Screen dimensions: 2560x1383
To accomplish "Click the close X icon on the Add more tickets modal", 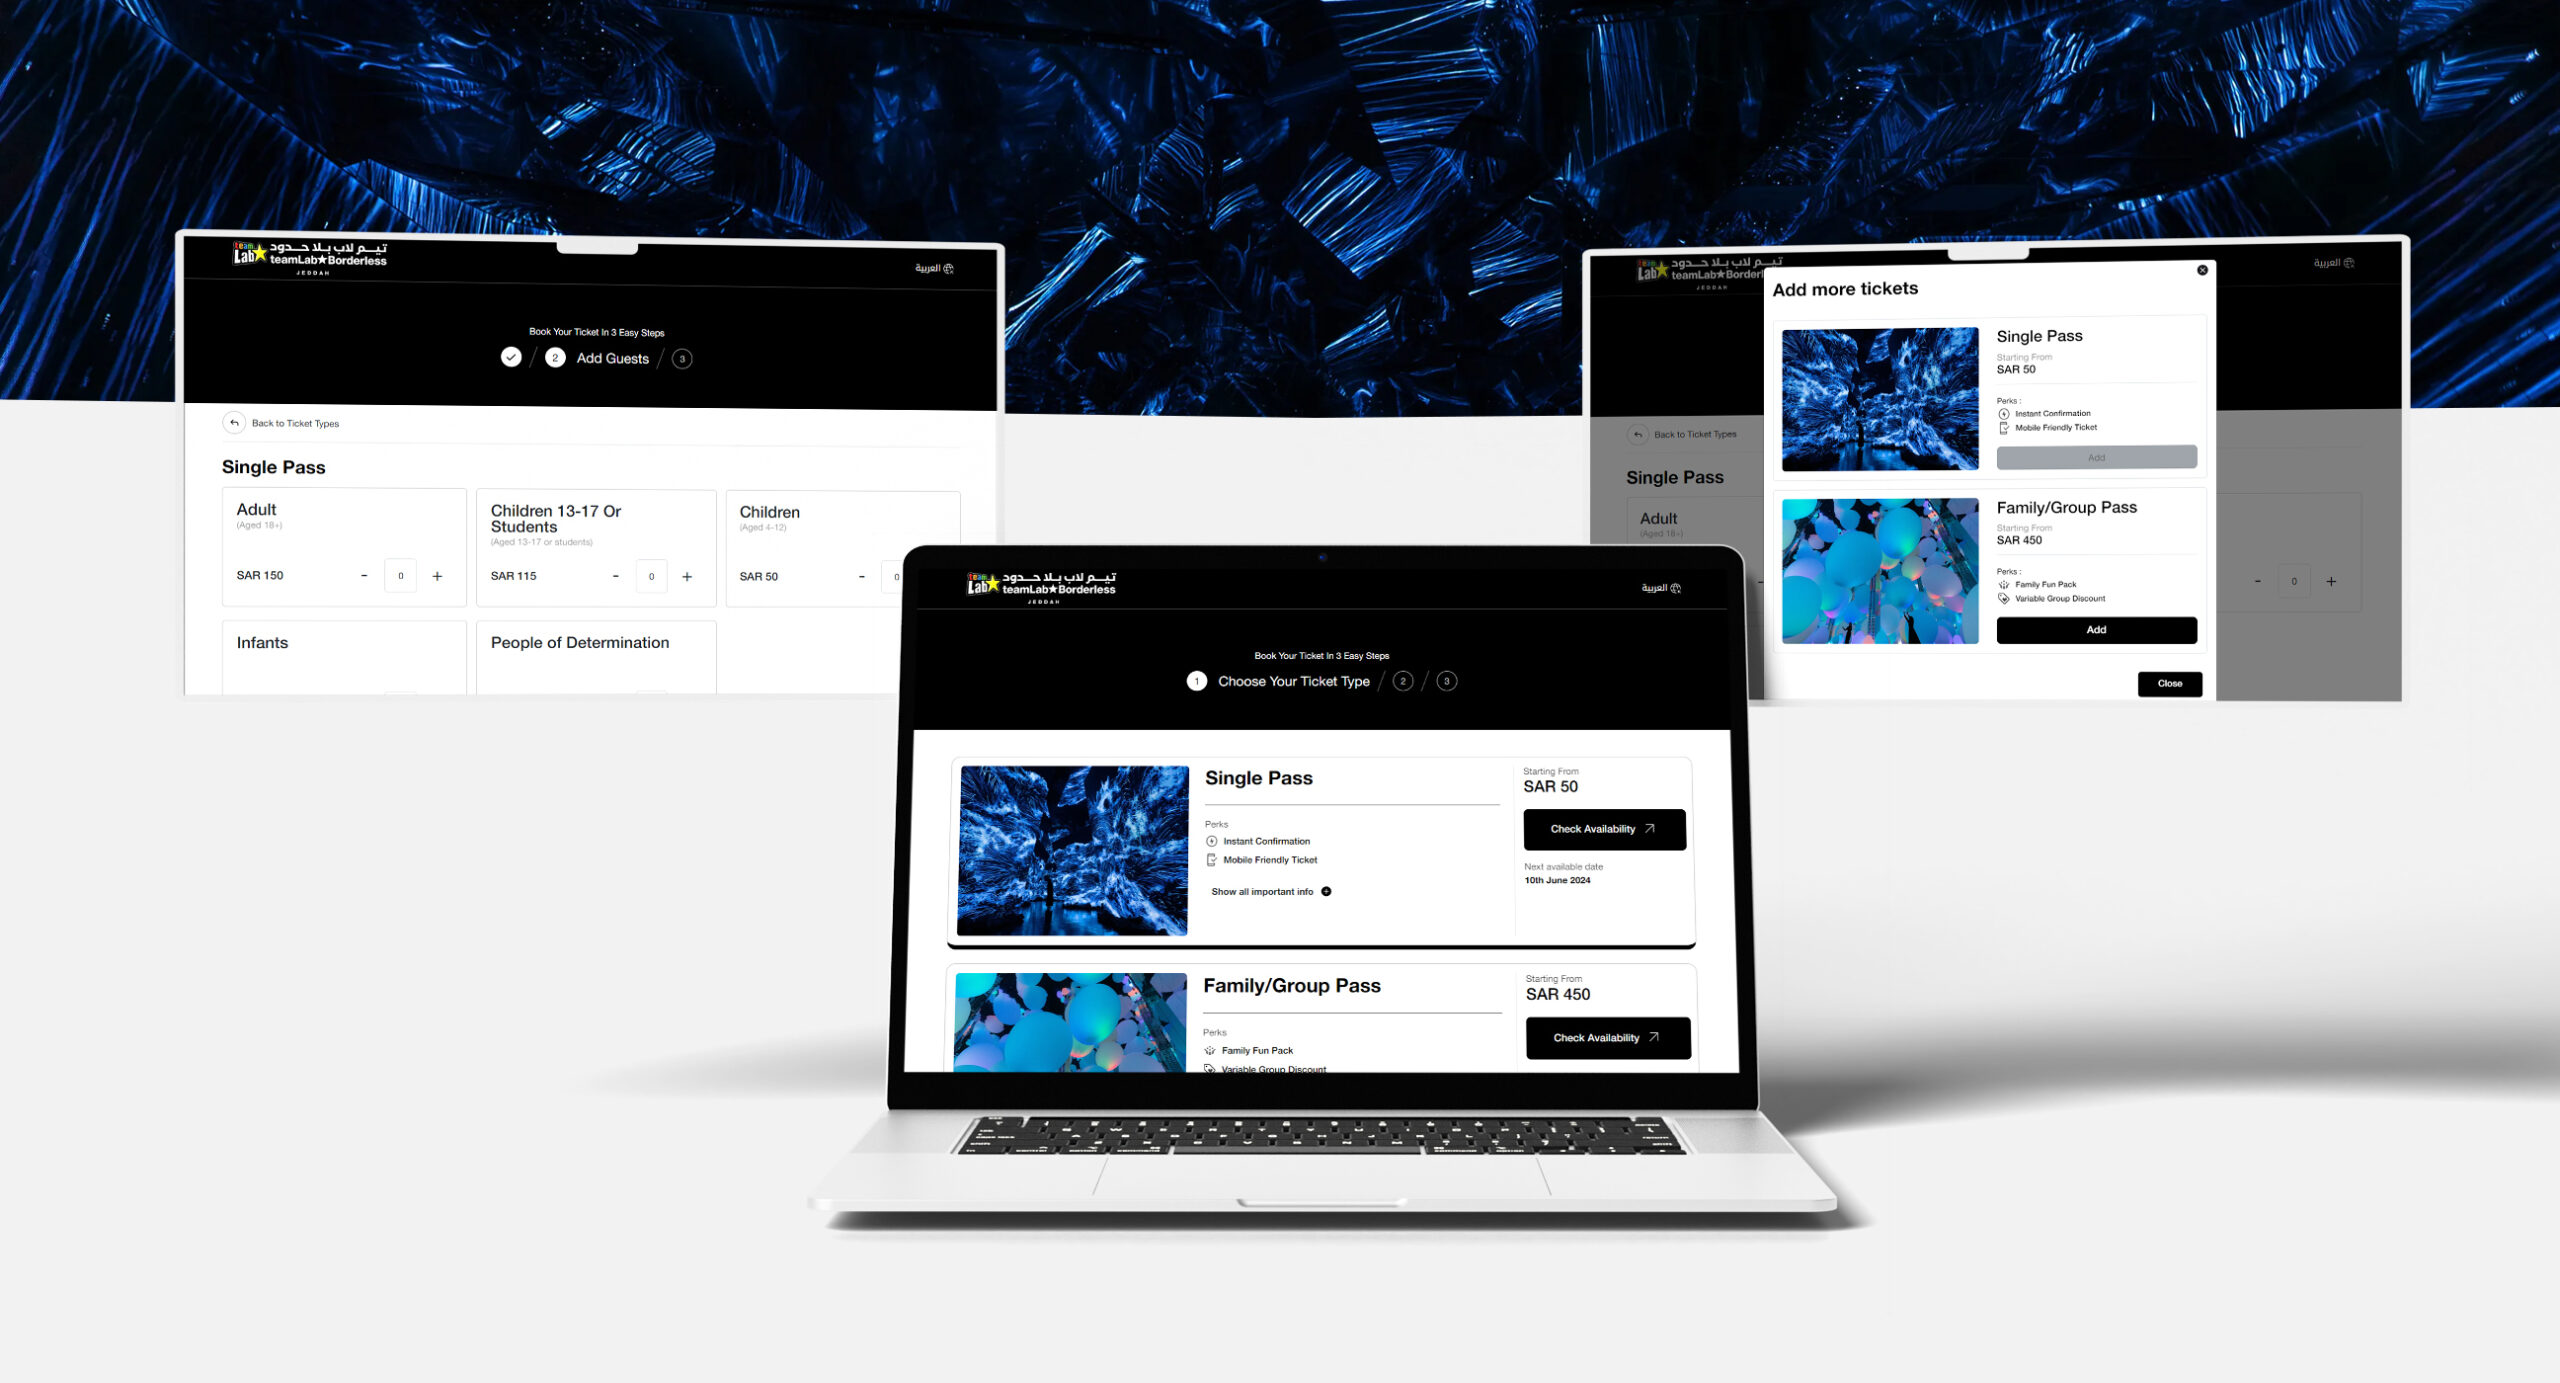I will coord(2202,271).
